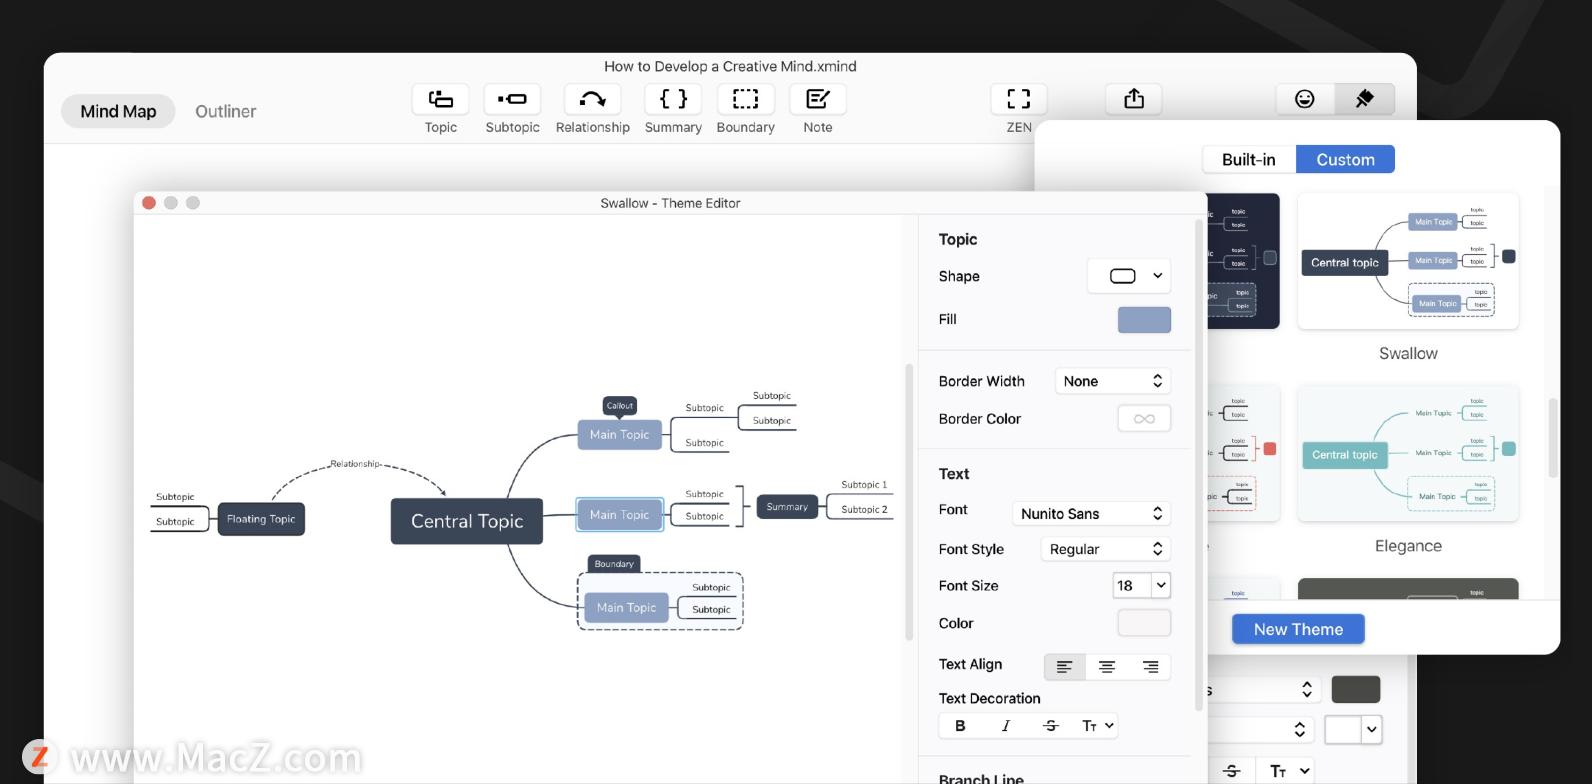1592x784 pixels.
Task: Switch to the Built-in themes tab
Action: click(1248, 159)
